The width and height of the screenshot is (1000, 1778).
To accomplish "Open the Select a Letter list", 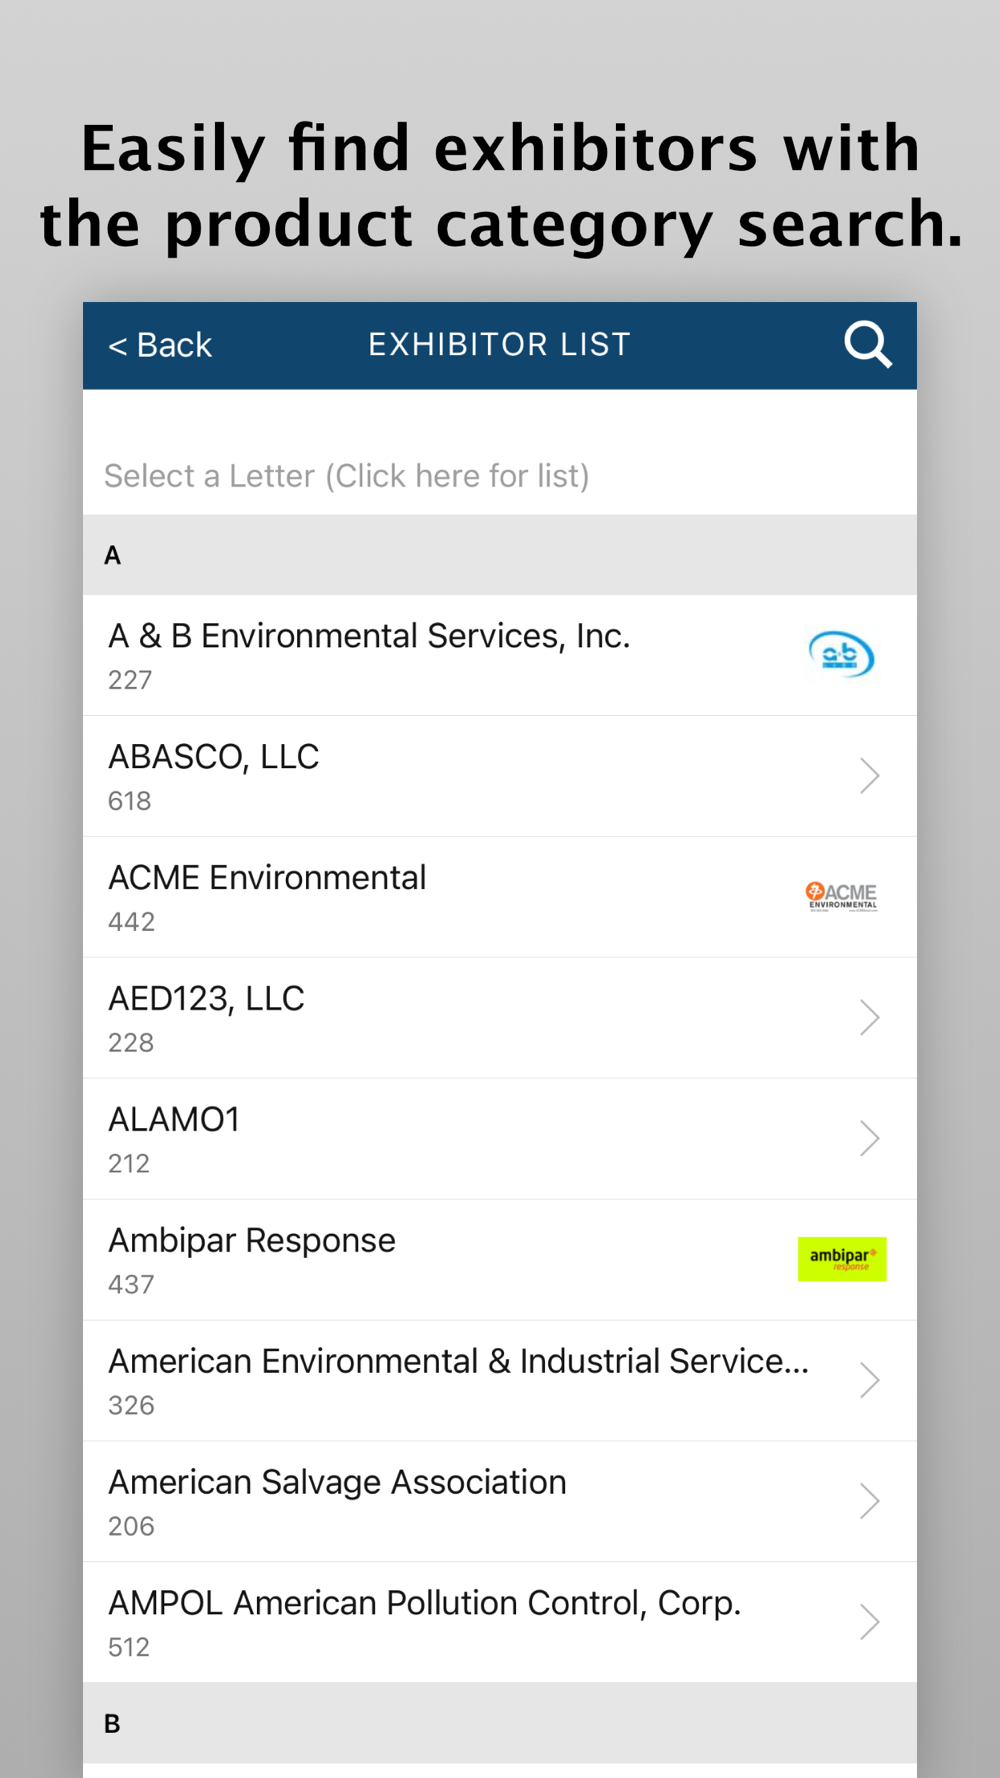I will [x=346, y=476].
